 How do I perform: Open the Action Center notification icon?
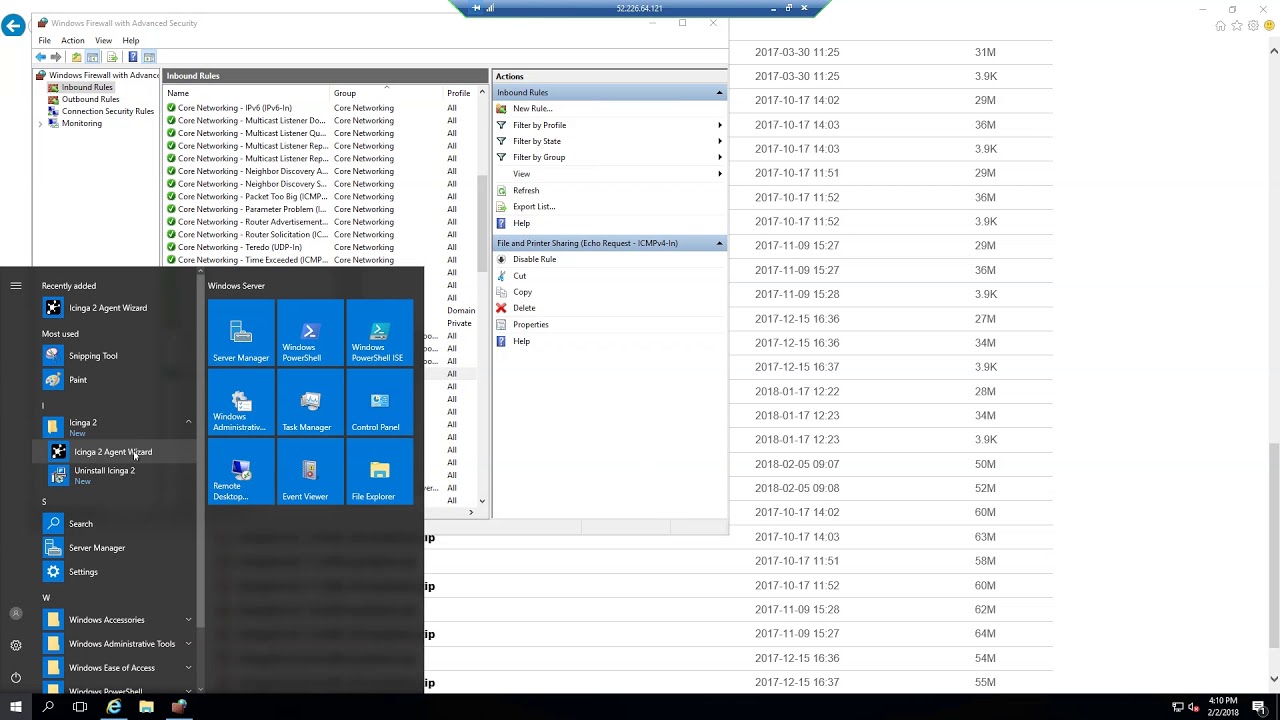click(1259, 707)
